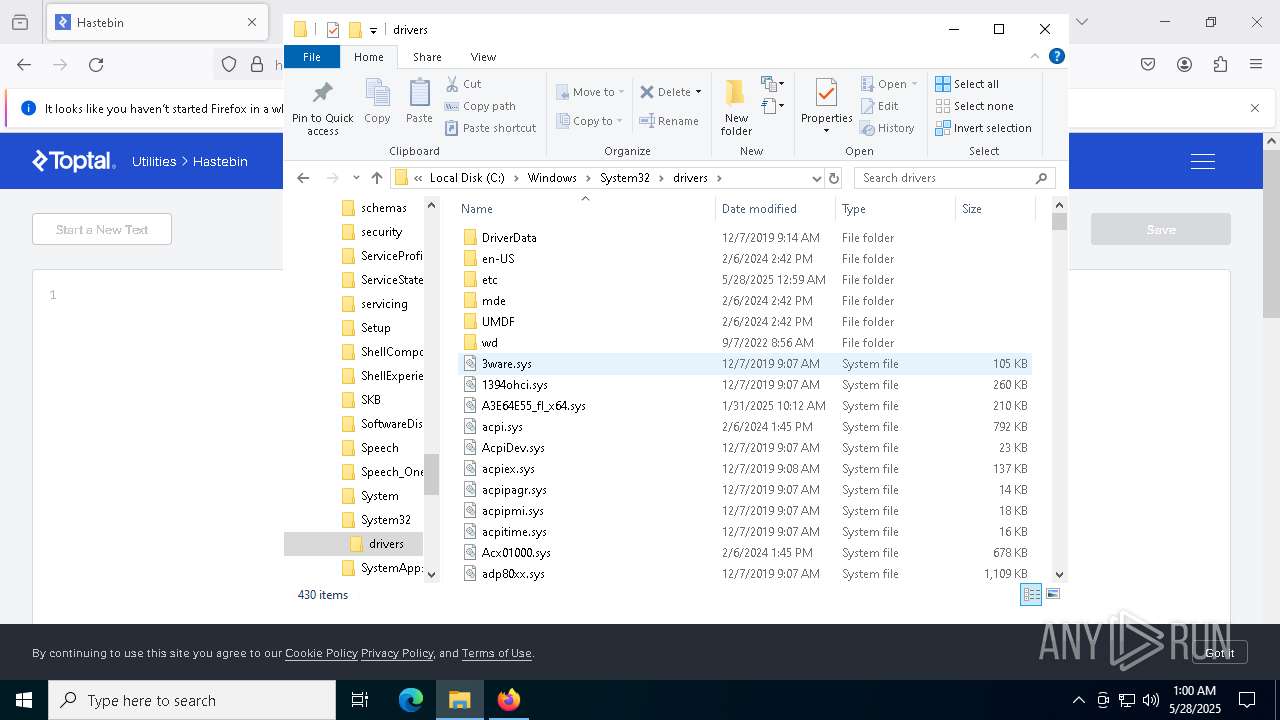Click Copy path in the ribbon
Image resolution: width=1280 pixels, height=720 pixels.
pyautogui.click(x=480, y=106)
